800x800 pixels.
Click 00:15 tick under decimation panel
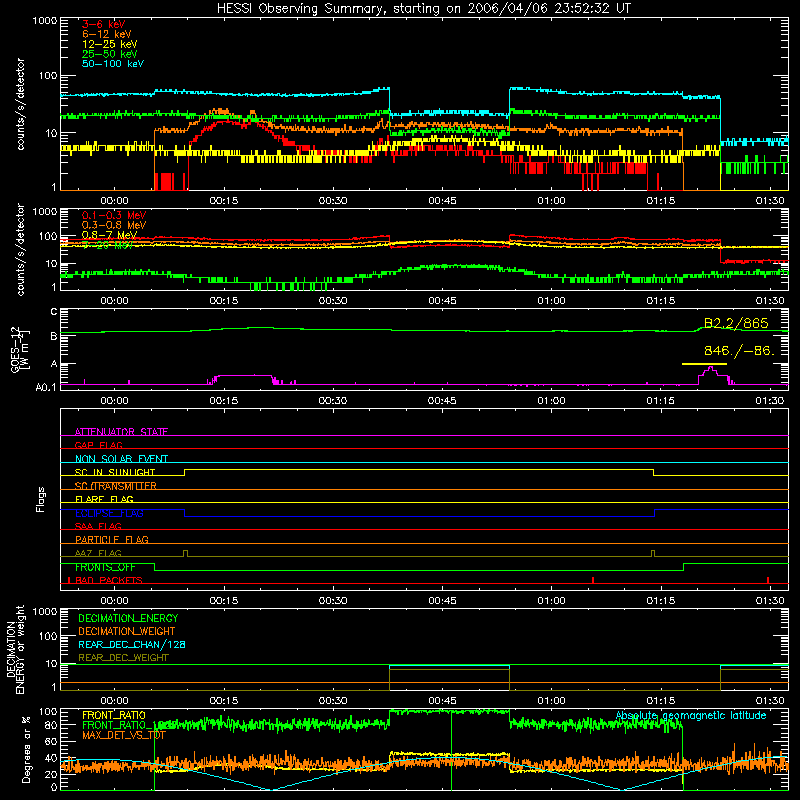pos(223,701)
